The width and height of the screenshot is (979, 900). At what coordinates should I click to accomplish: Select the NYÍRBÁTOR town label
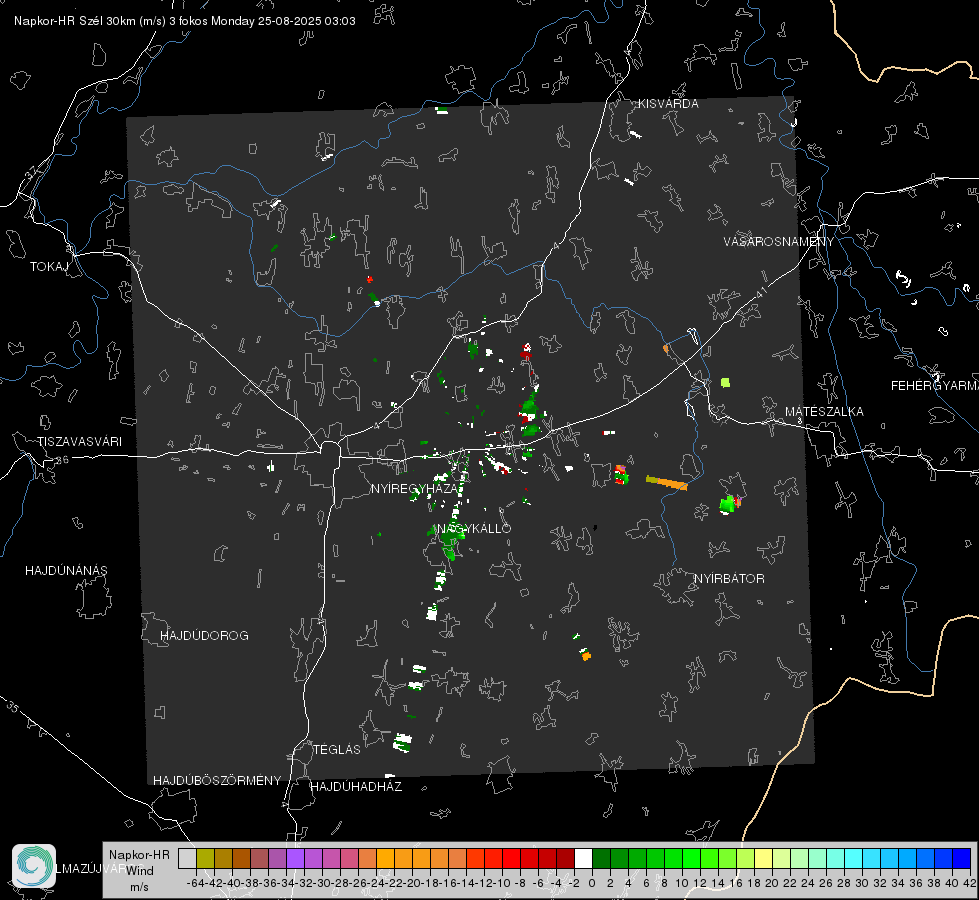tap(729, 578)
